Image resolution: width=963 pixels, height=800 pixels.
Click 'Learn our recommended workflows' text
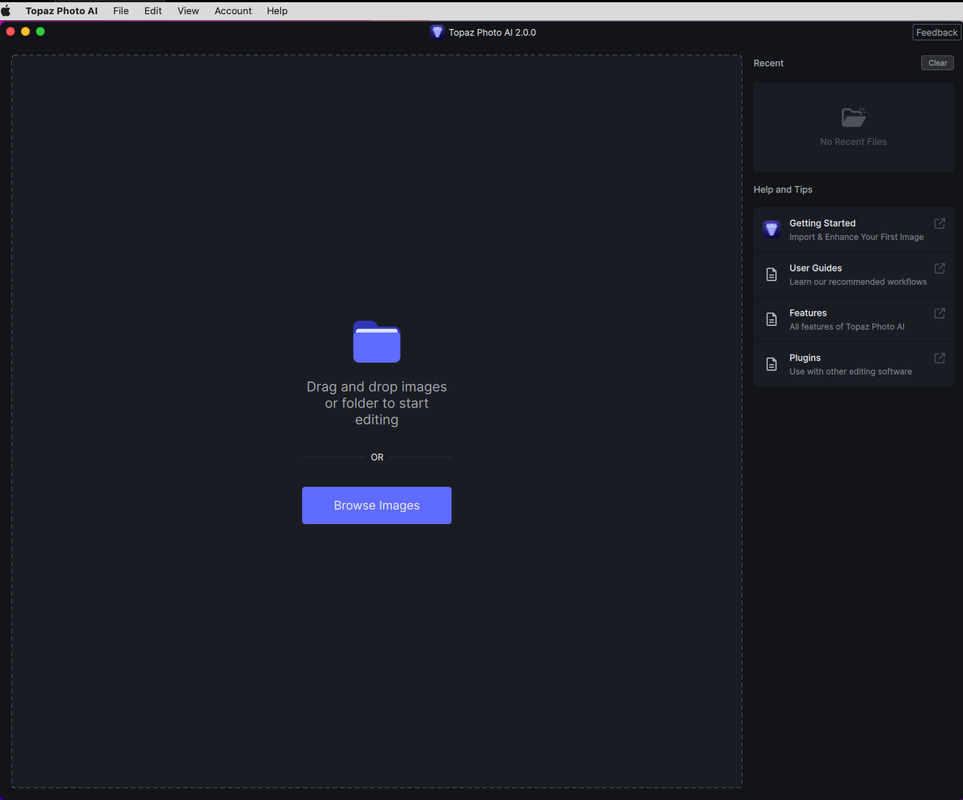point(857,282)
